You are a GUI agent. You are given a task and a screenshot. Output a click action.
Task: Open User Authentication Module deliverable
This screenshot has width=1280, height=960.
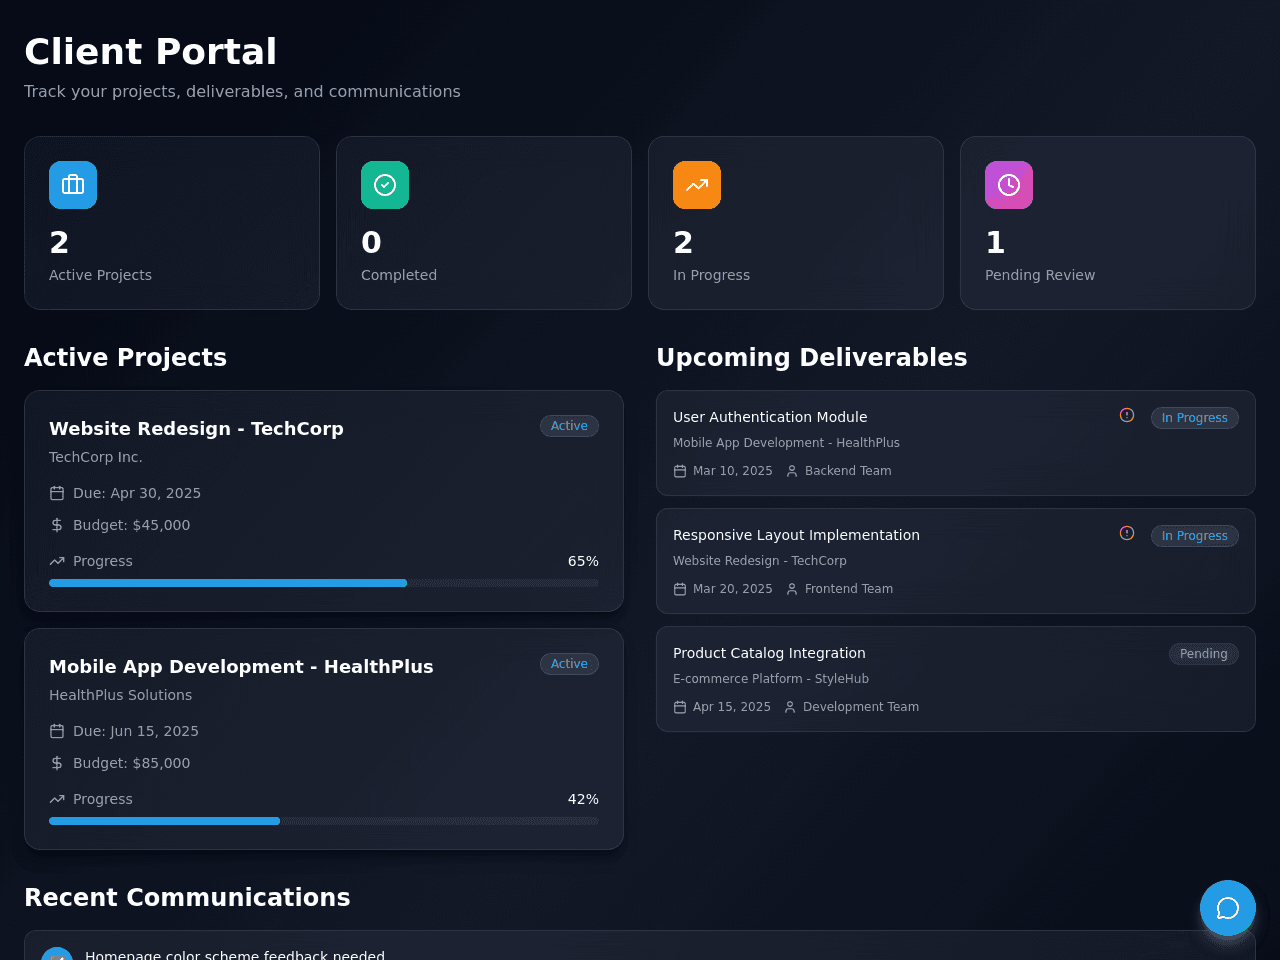[770, 417]
